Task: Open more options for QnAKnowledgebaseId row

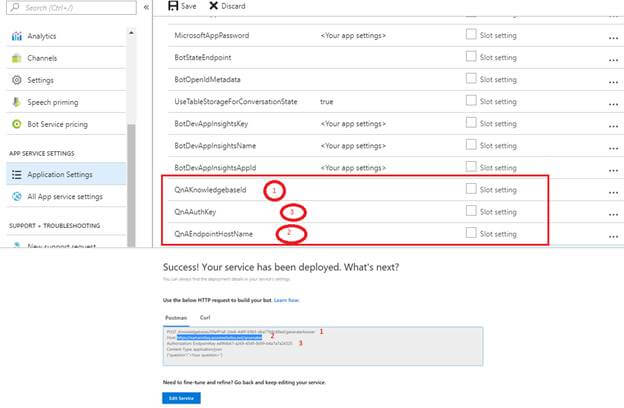Action: [613, 193]
